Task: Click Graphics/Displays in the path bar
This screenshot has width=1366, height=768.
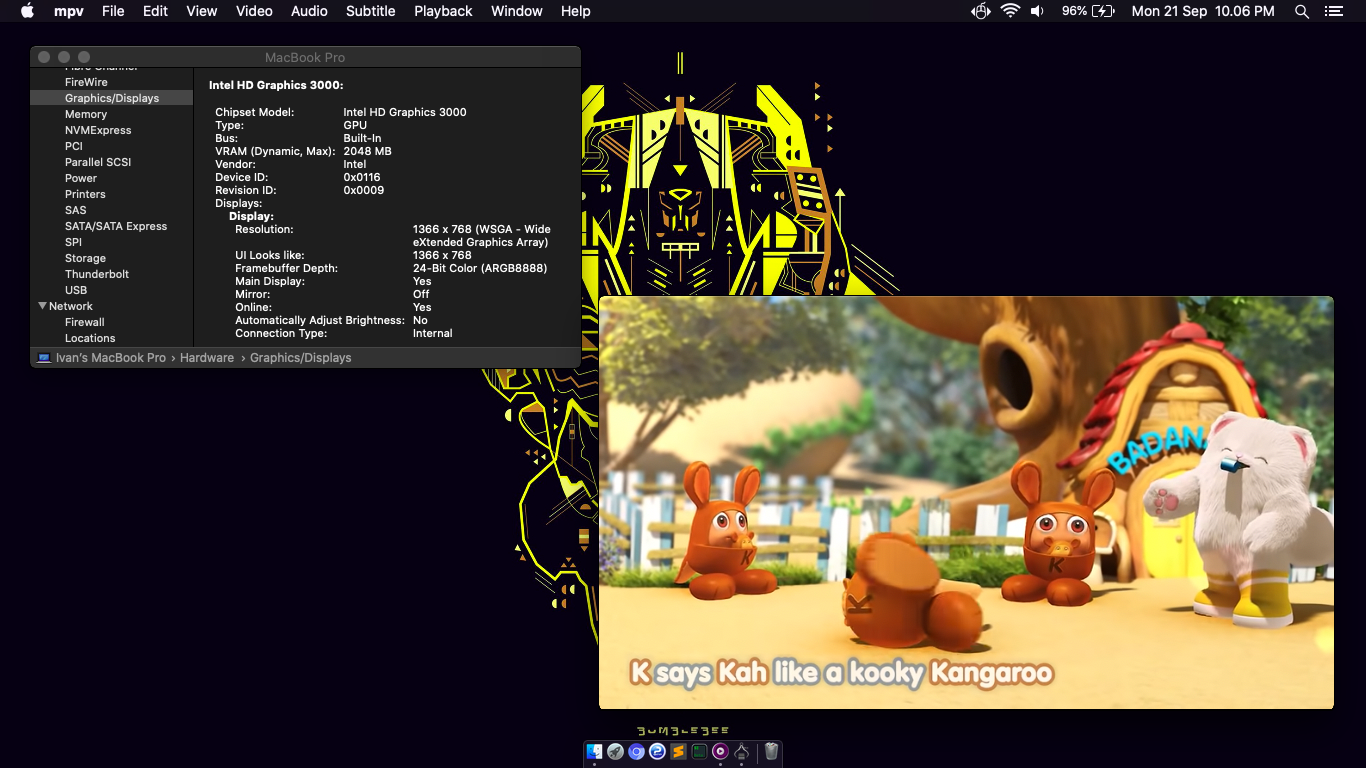Action: 301,358
